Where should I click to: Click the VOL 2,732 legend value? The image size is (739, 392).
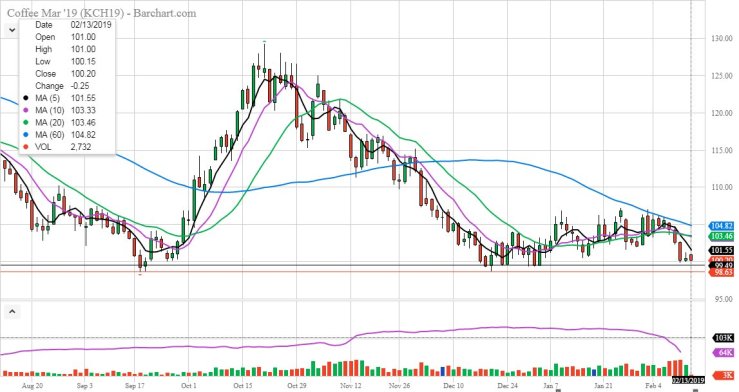pyautogui.click(x=81, y=147)
